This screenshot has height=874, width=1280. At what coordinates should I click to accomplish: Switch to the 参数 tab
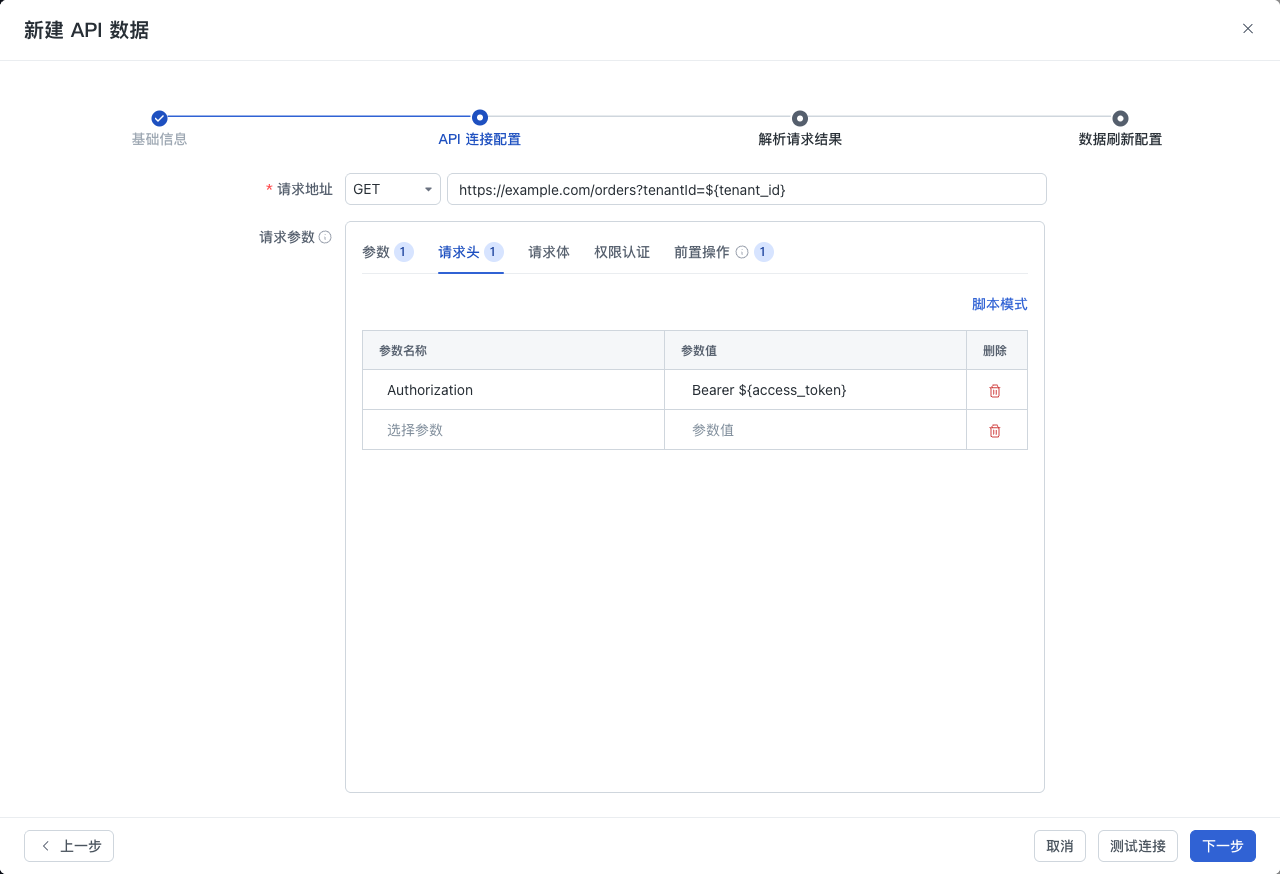[x=387, y=252]
